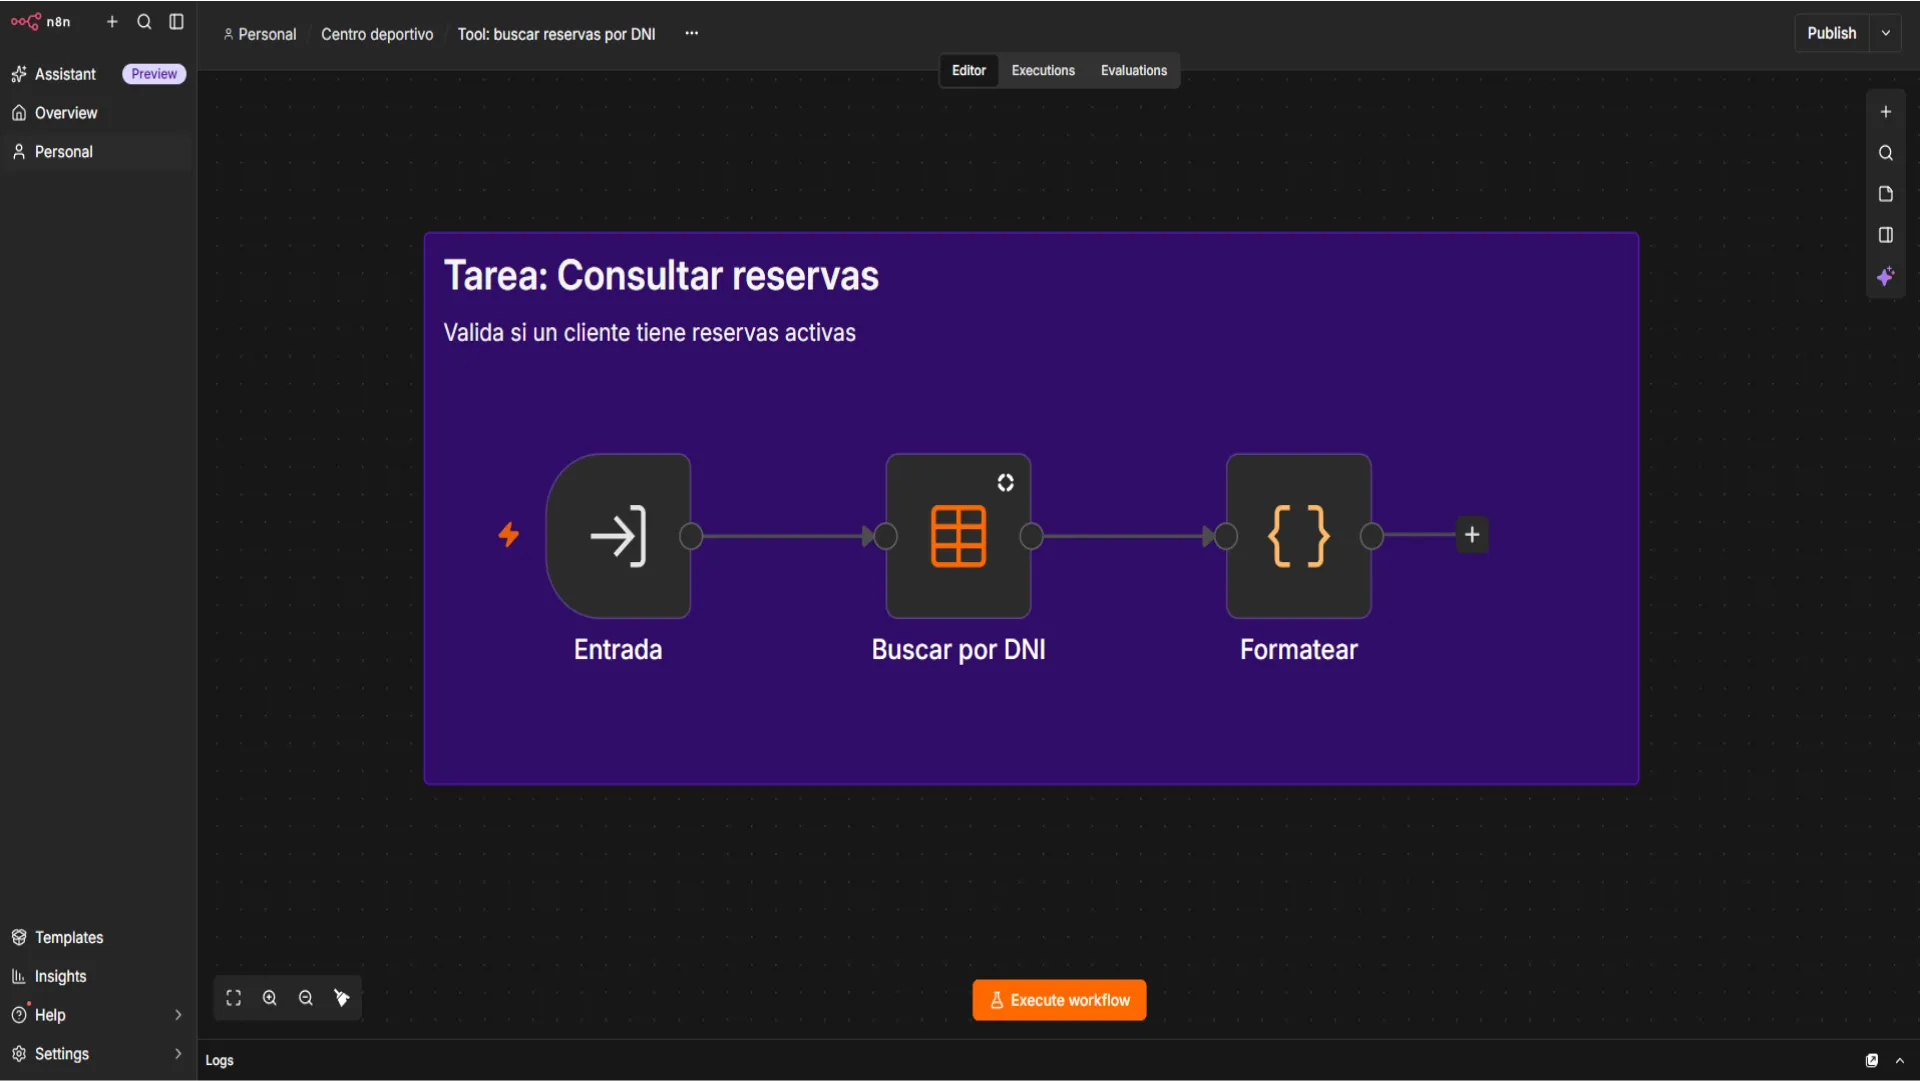The width and height of the screenshot is (1920, 1081).
Task: Click the Formatear node label
Action: (1298, 649)
